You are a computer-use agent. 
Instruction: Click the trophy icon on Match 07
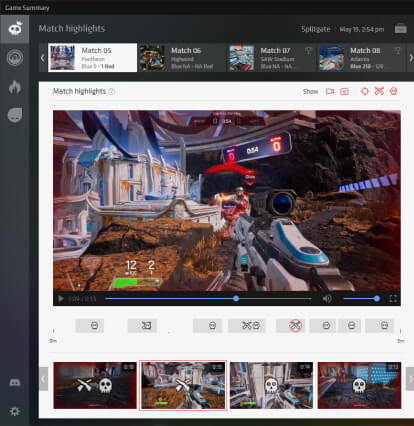[309, 51]
